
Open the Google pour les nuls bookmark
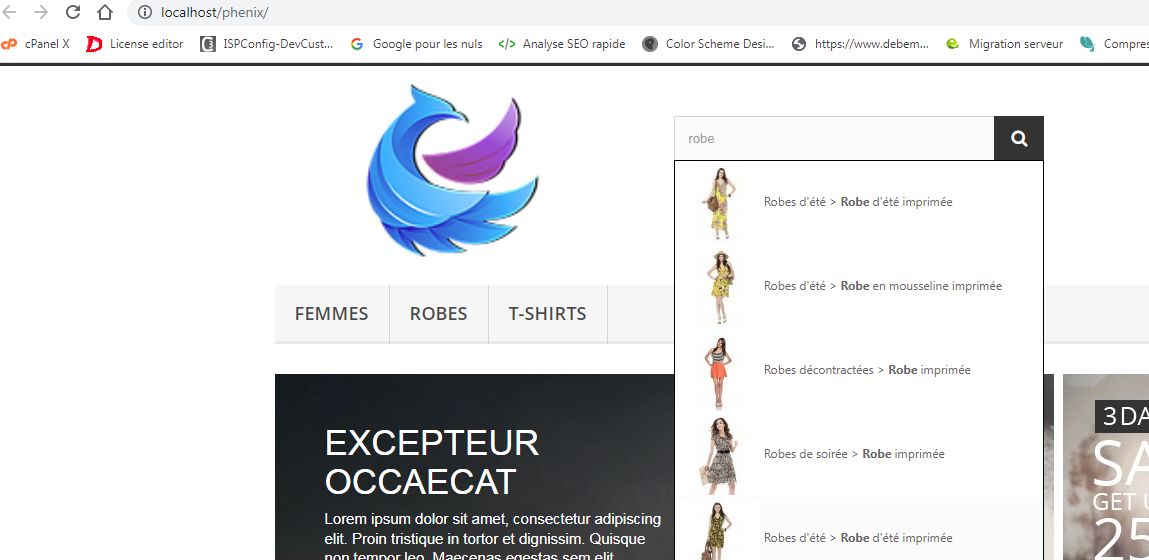[416, 44]
